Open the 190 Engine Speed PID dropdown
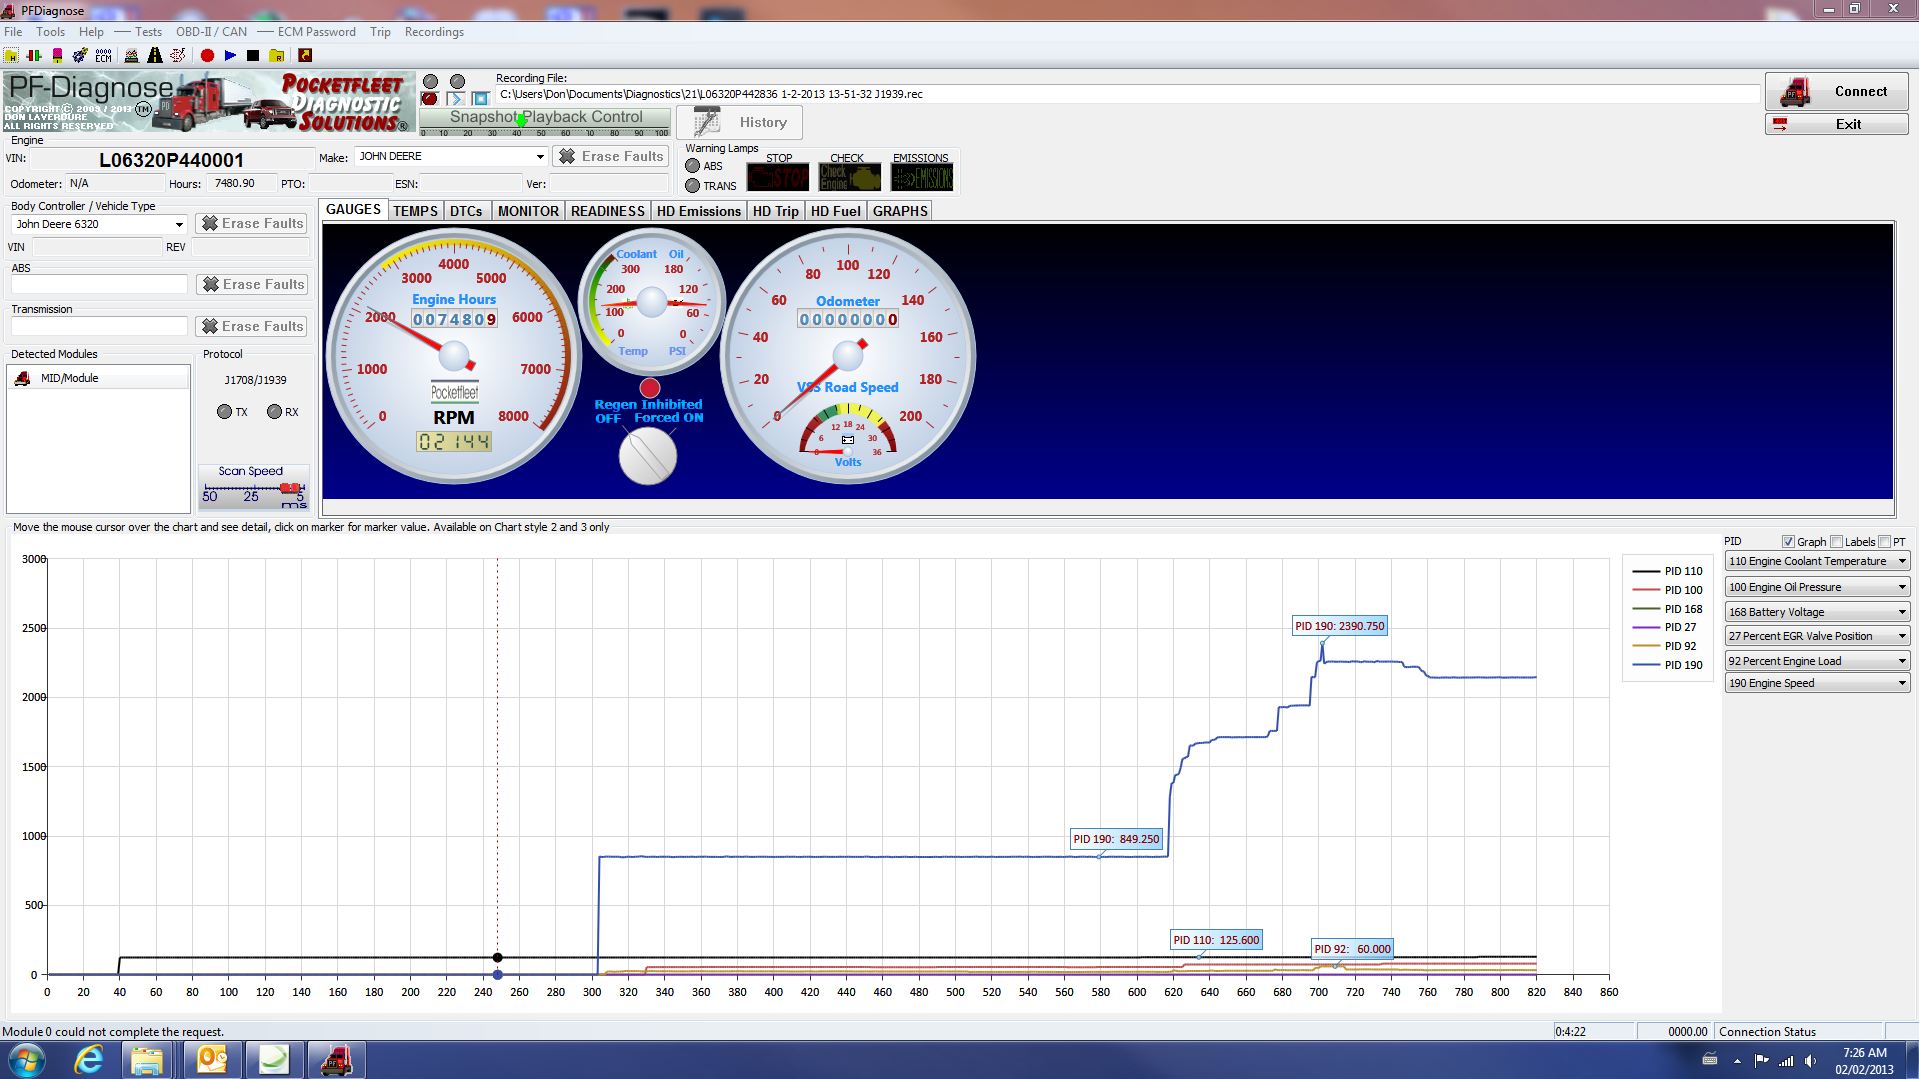The width and height of the screenshot is (1919, 1079). pos(1817,683)
